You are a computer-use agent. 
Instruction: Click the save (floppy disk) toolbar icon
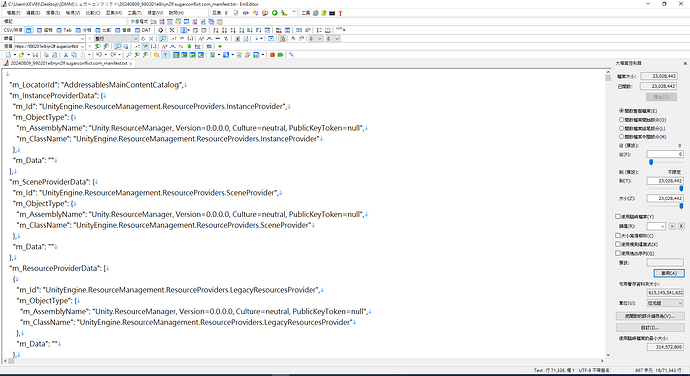pyautogui.click(x=35, y=55)
